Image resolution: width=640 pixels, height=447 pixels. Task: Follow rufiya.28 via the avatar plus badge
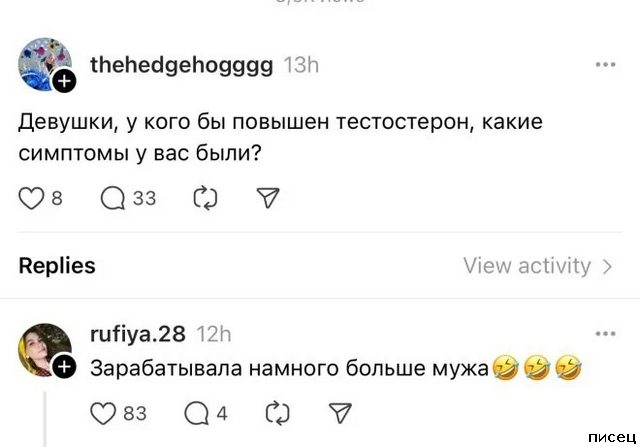point(64,369)
